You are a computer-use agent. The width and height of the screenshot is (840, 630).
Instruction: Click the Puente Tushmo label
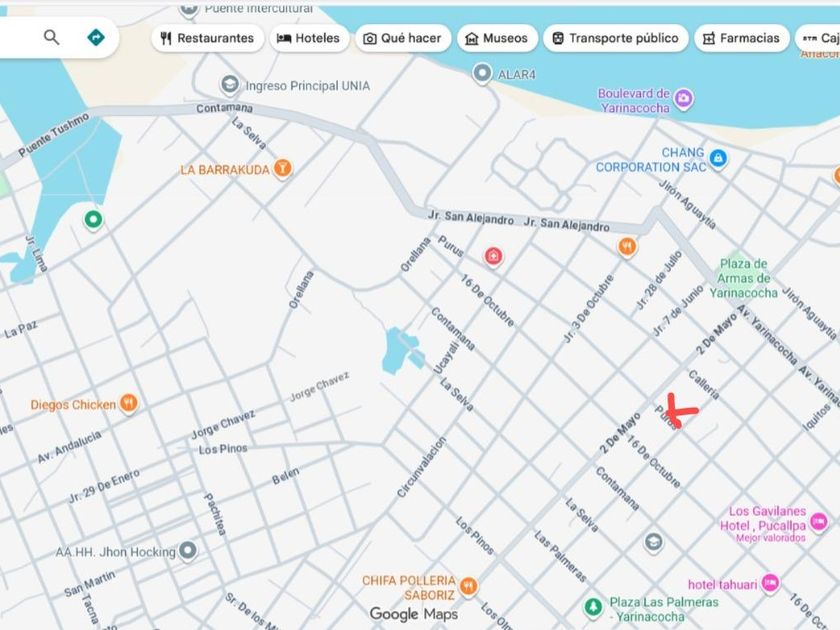tap(54, 135)
